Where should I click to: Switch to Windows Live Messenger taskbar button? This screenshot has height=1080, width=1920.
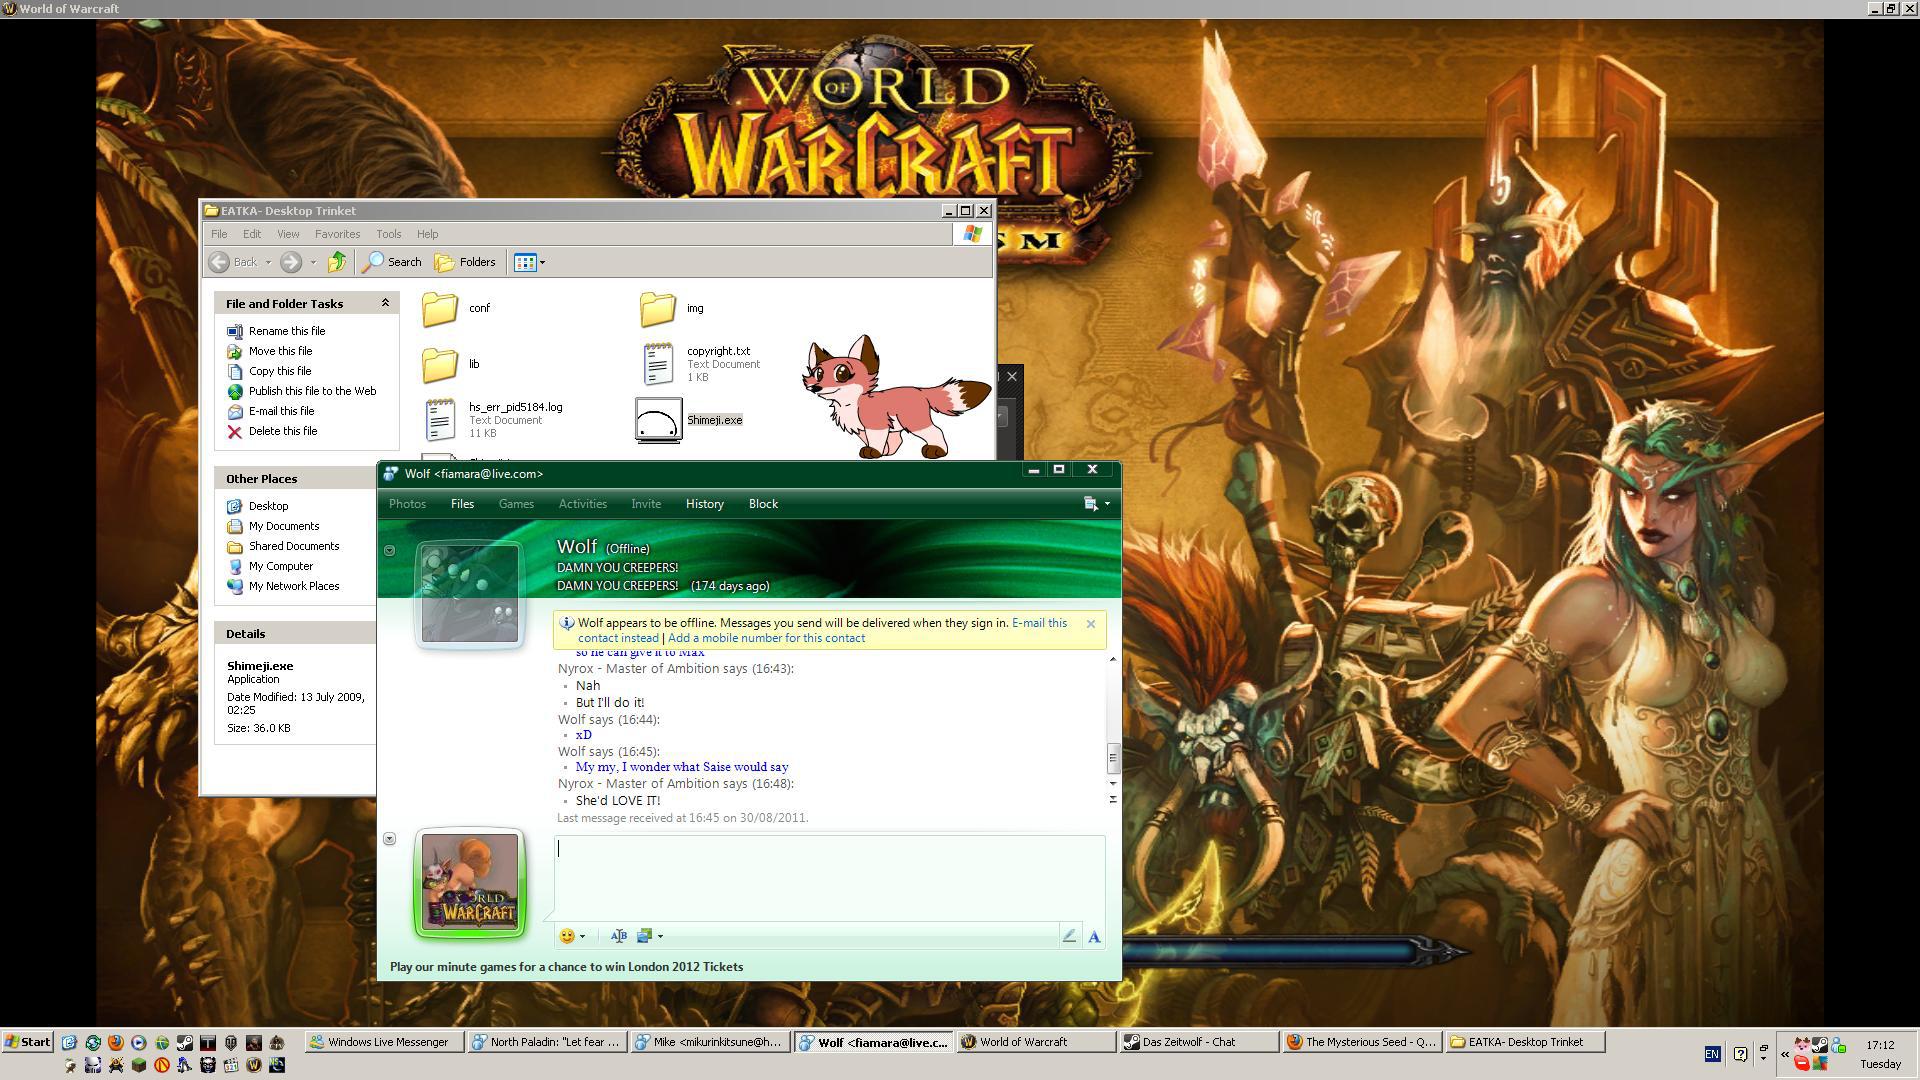(385, 1042)
